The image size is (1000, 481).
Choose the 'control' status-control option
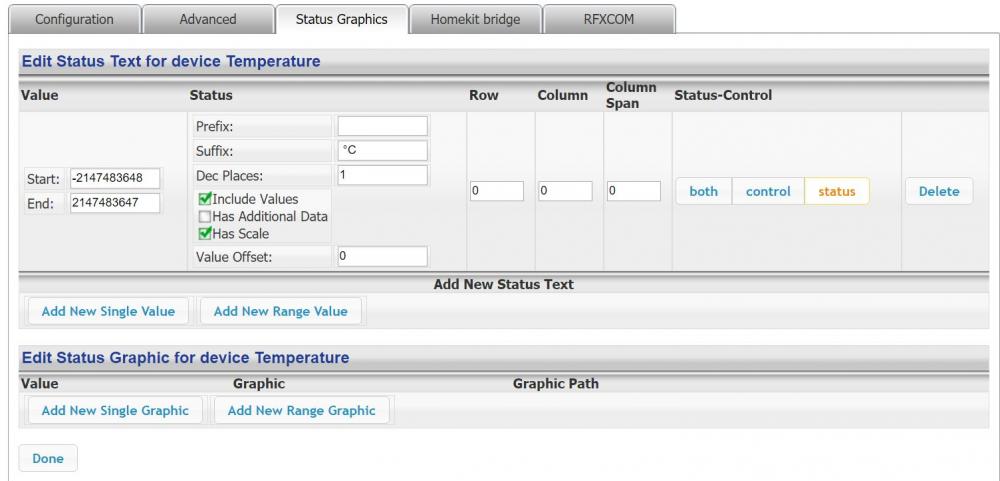click(x=768, y=191)
